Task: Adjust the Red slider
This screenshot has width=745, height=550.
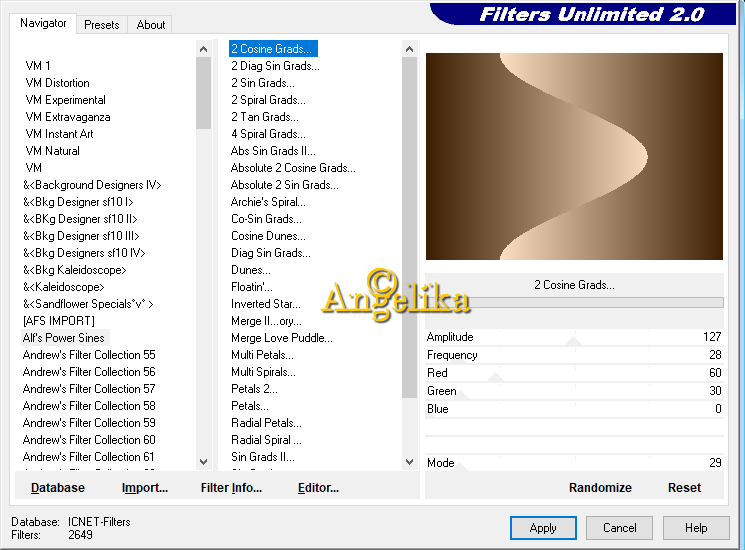Action: (x=574, y=373)
